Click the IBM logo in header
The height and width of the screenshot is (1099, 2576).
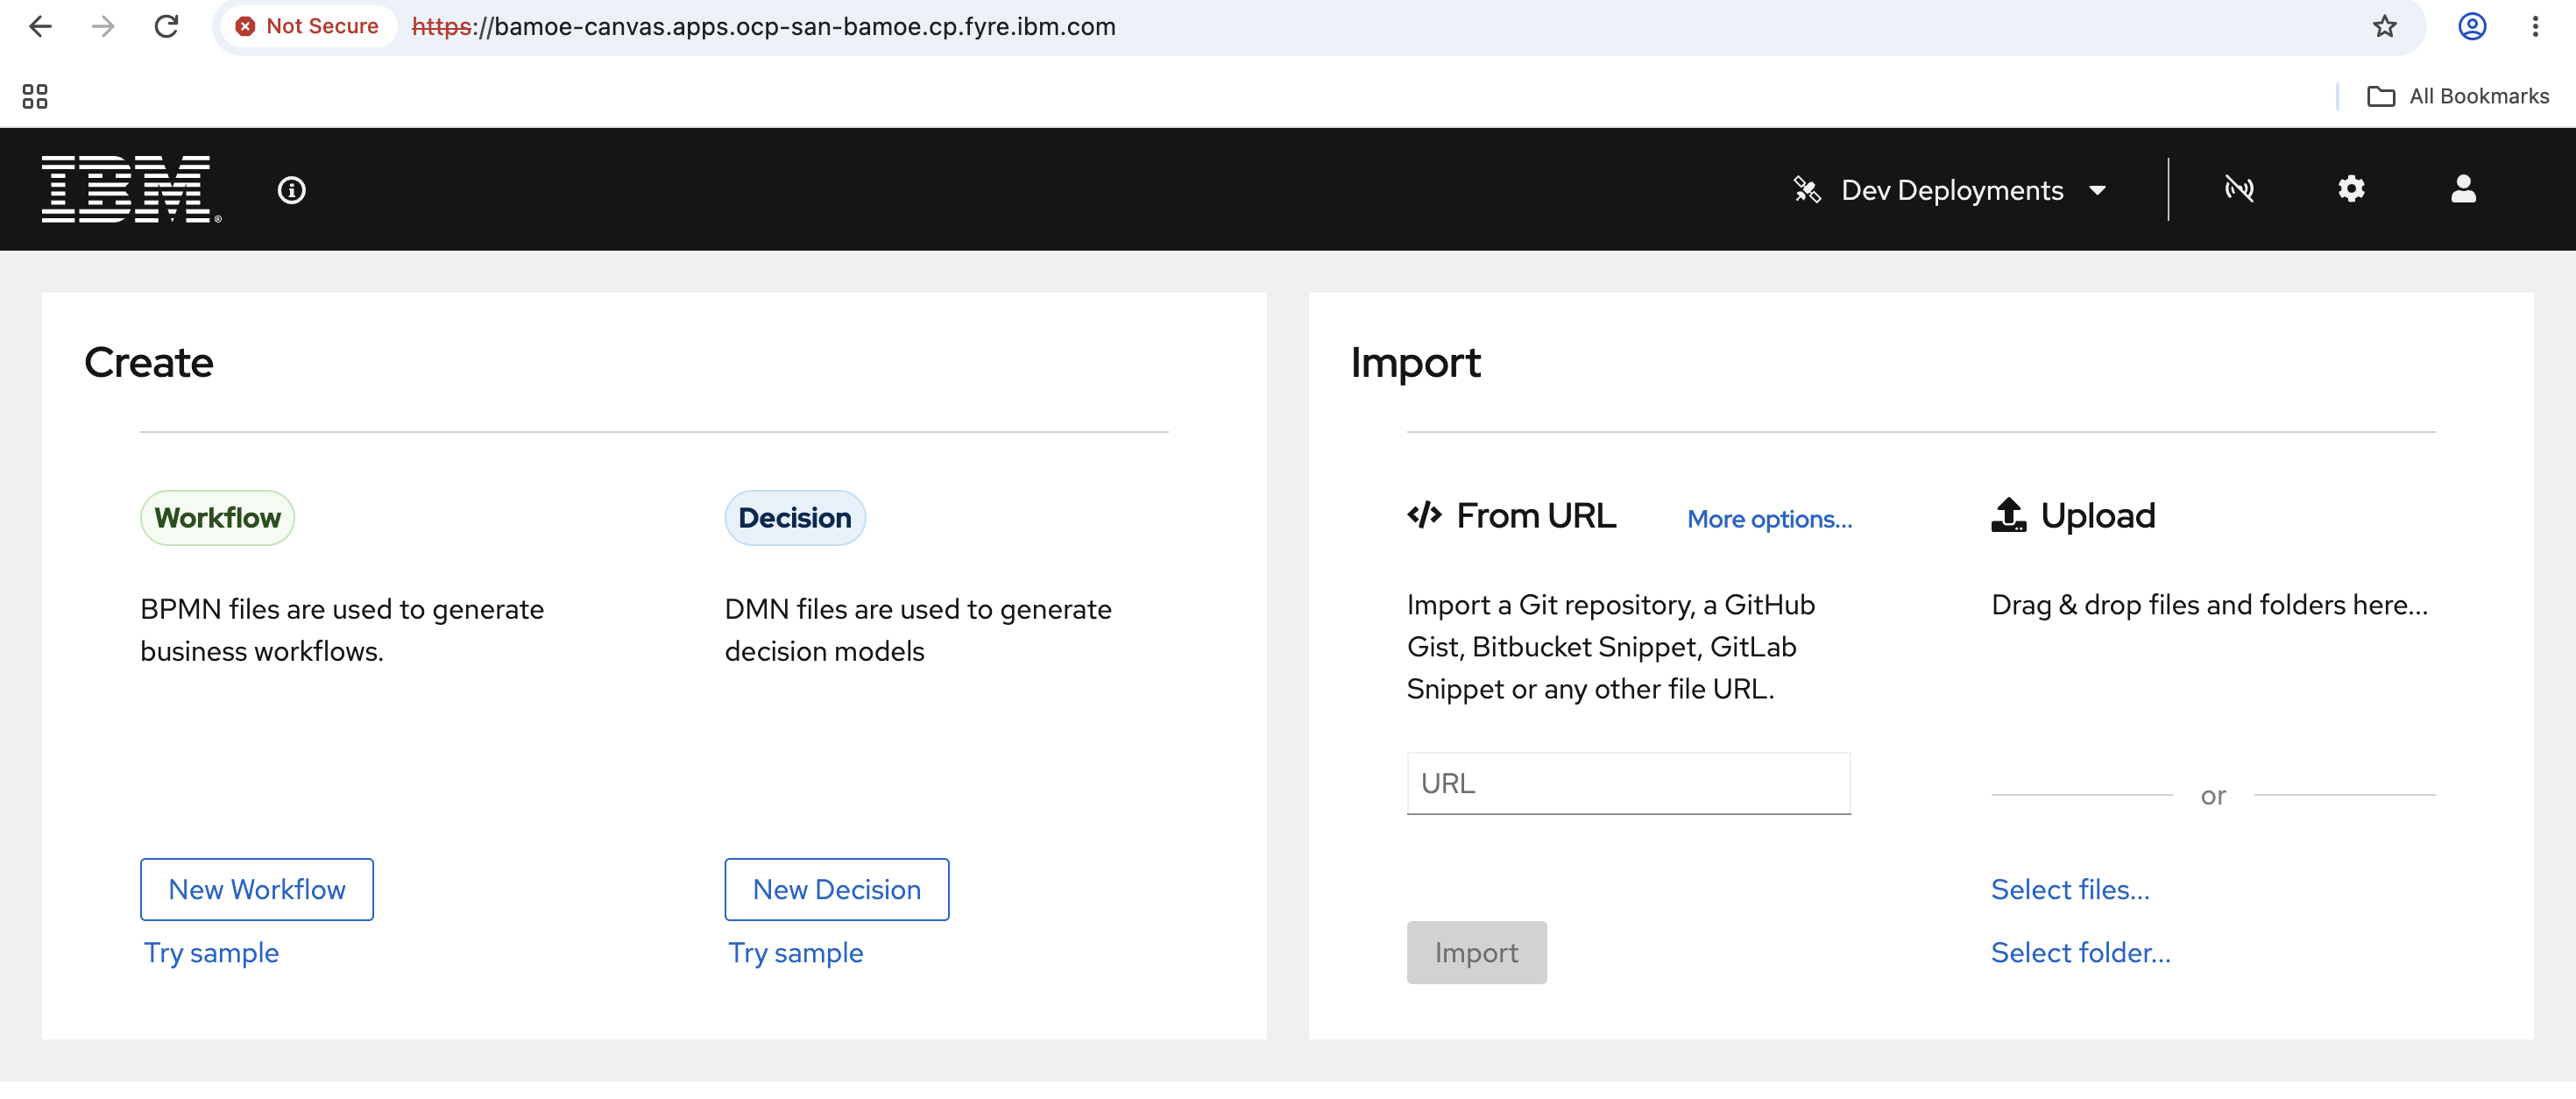click(x=131, y=188)
